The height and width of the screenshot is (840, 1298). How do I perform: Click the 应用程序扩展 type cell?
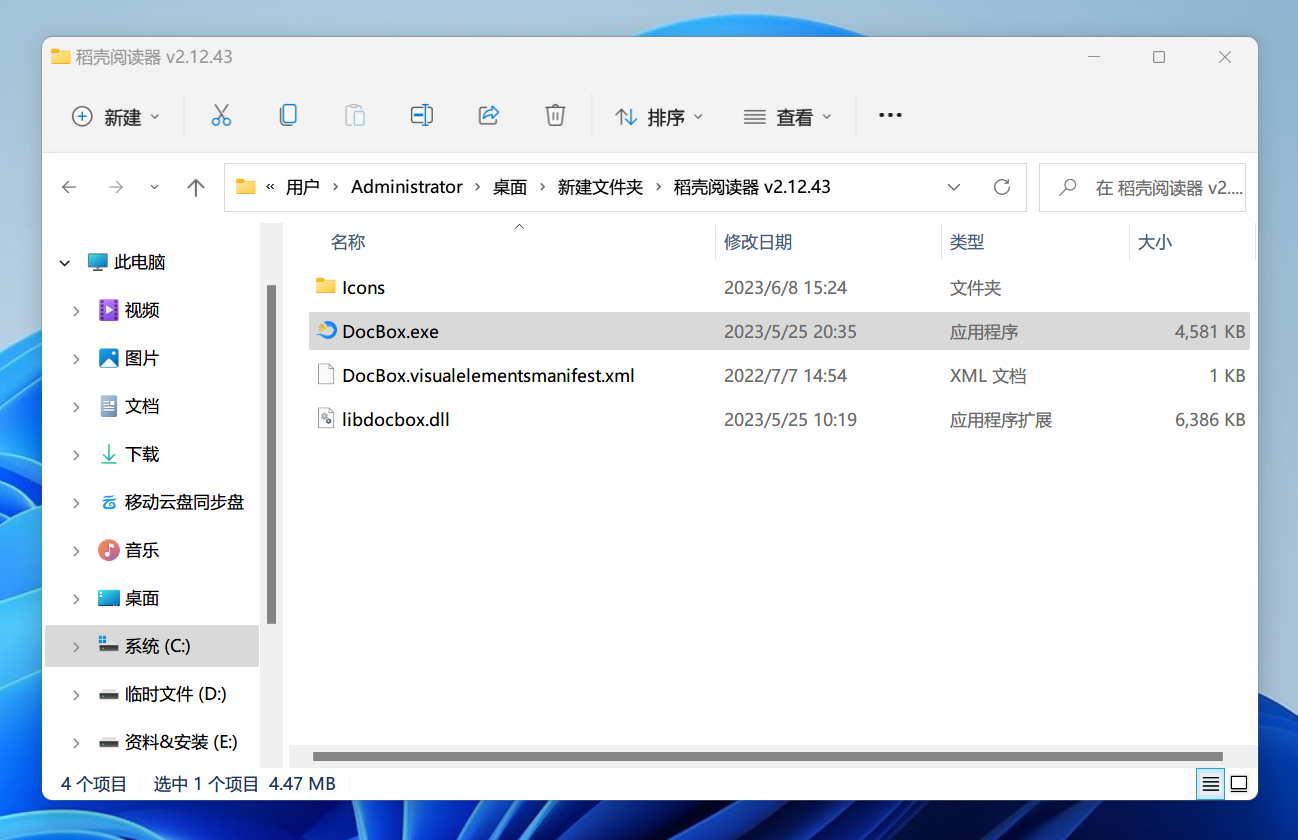coord(1001,419)
